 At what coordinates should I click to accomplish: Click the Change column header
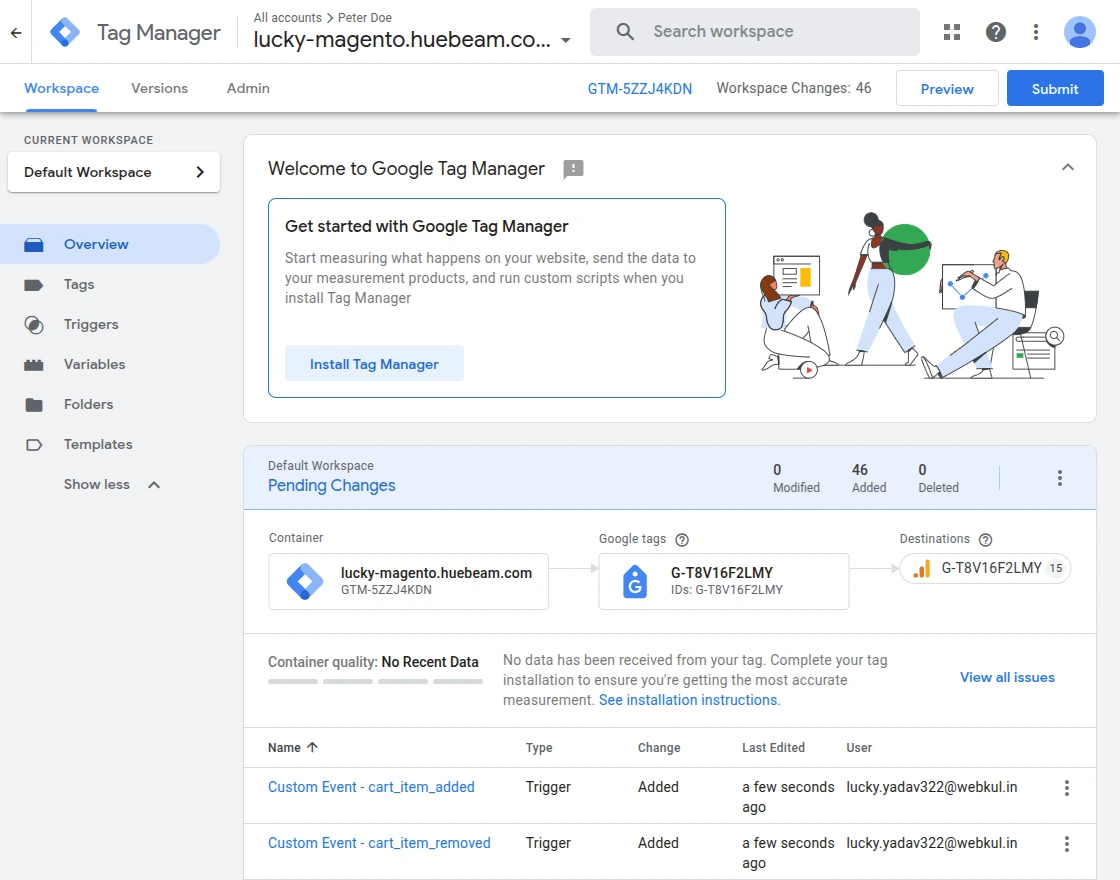659,748
